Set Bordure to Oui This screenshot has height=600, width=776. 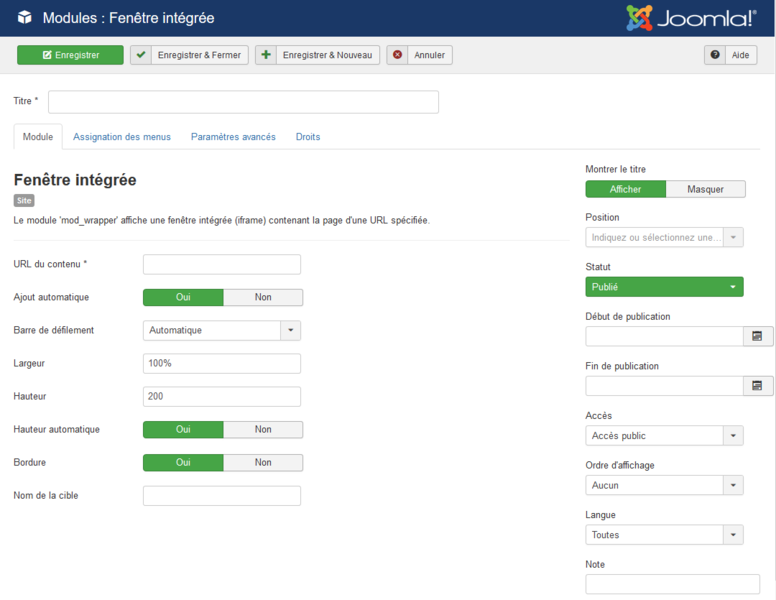tap(183, 462)
